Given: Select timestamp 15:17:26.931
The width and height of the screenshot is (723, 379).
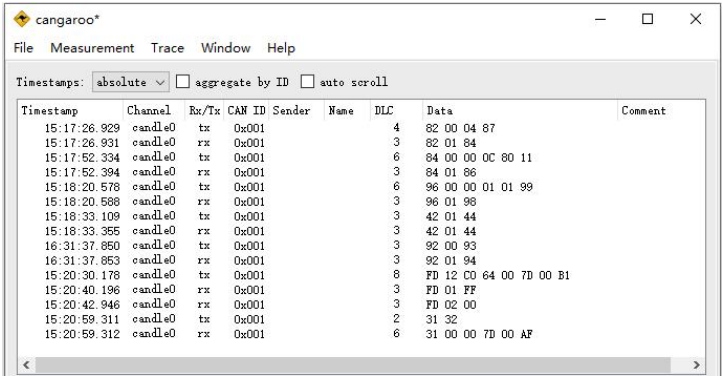Looking at the screenshot, I should click(82, 143).
